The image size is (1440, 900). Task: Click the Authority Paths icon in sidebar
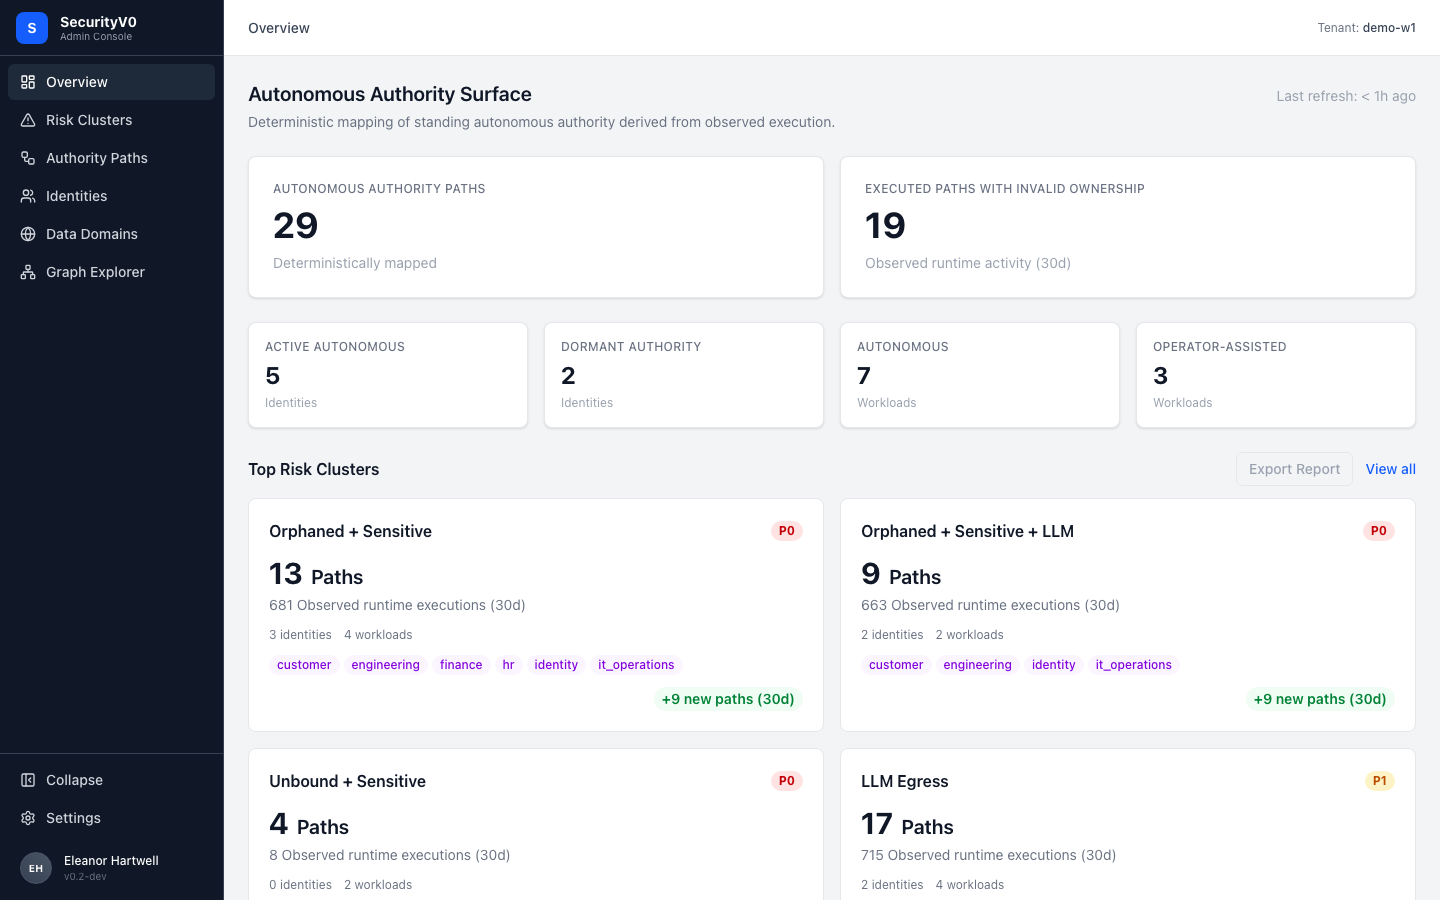(x=28, y=158)
